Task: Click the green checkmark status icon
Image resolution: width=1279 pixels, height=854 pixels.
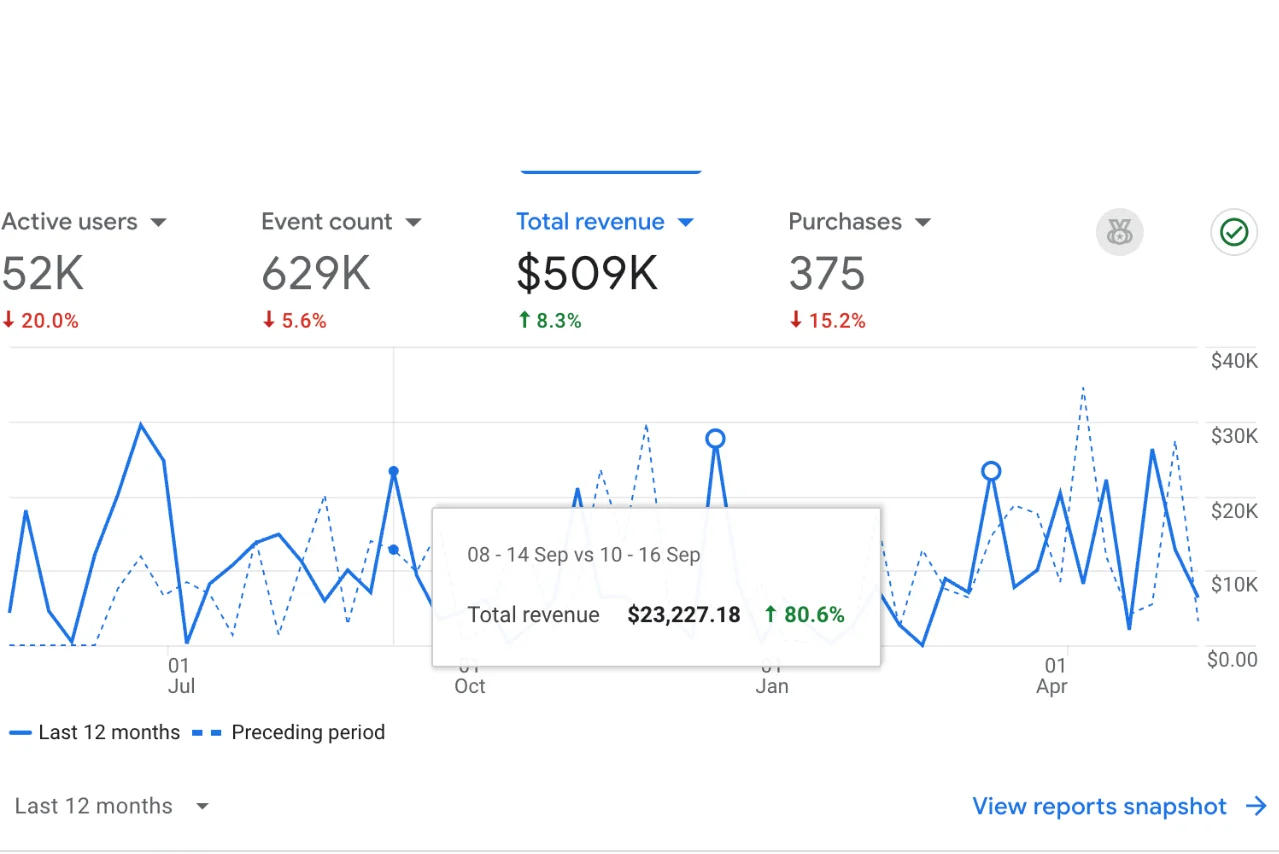Action: (x=1234, y=233)
